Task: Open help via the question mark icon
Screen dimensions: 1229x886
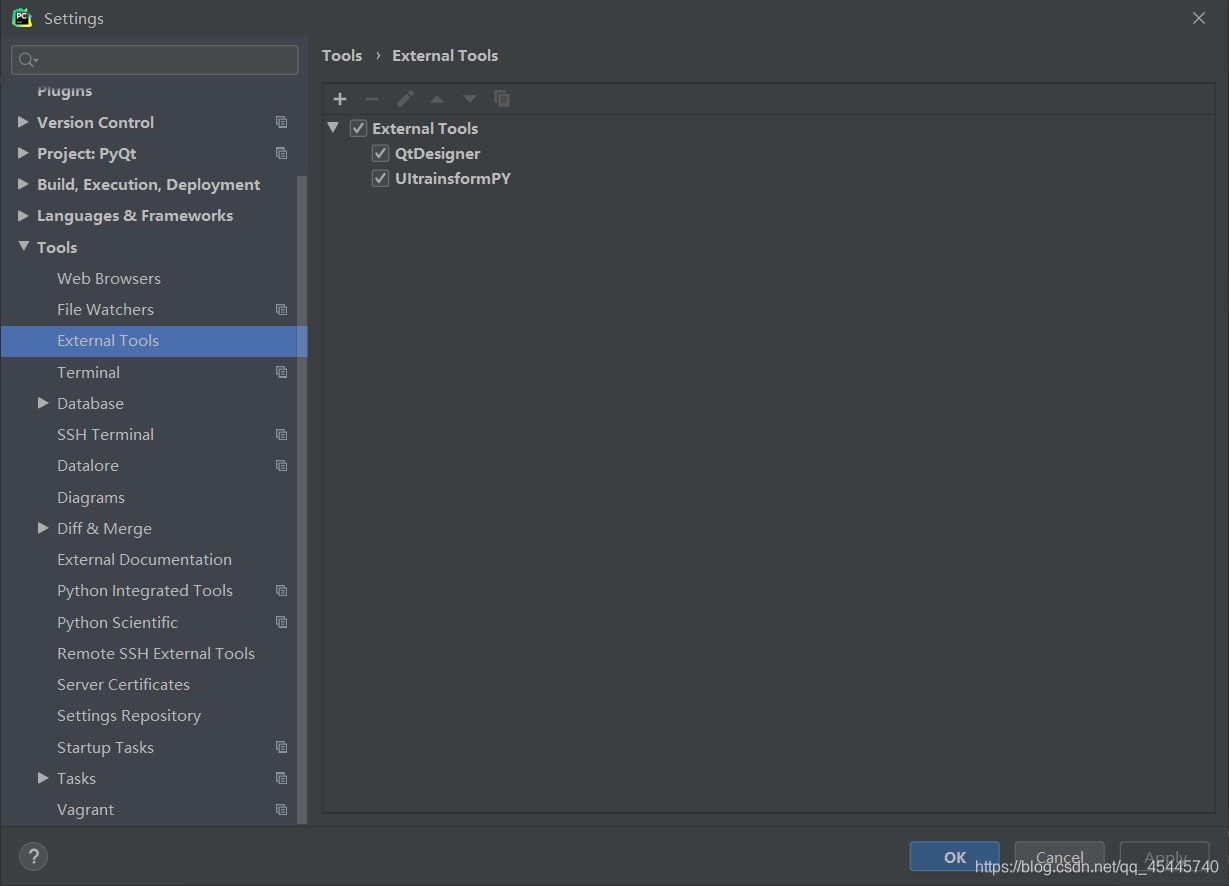Action: [x=33, y=857]
